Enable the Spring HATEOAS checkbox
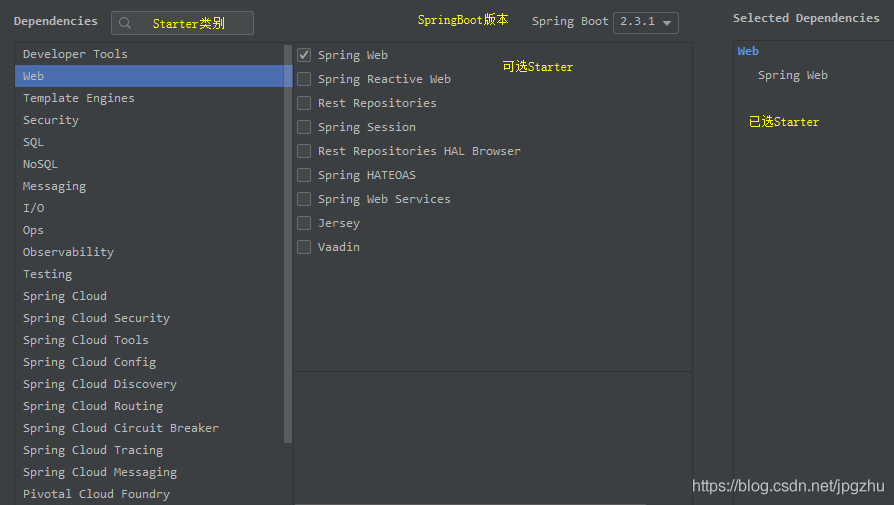 [304, 175]
